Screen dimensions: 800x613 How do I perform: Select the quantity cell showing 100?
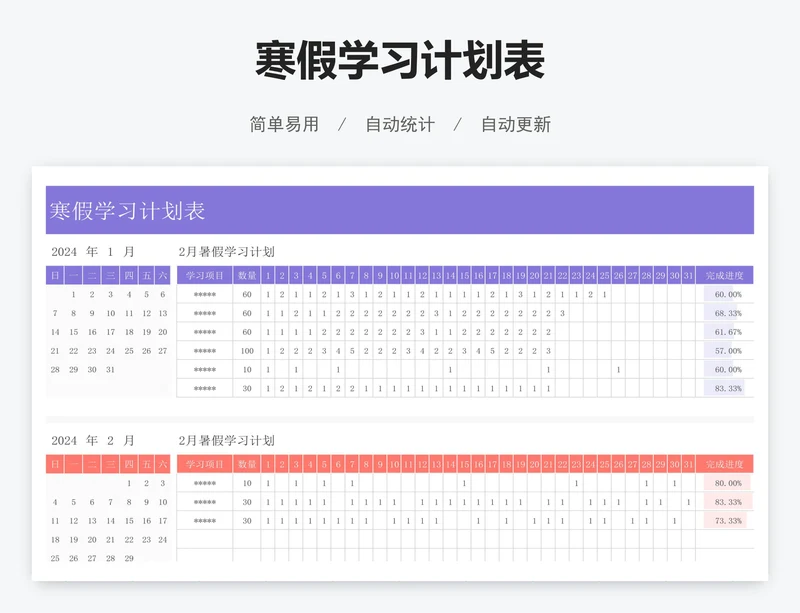pyautogui.click(x=247, y=351)
